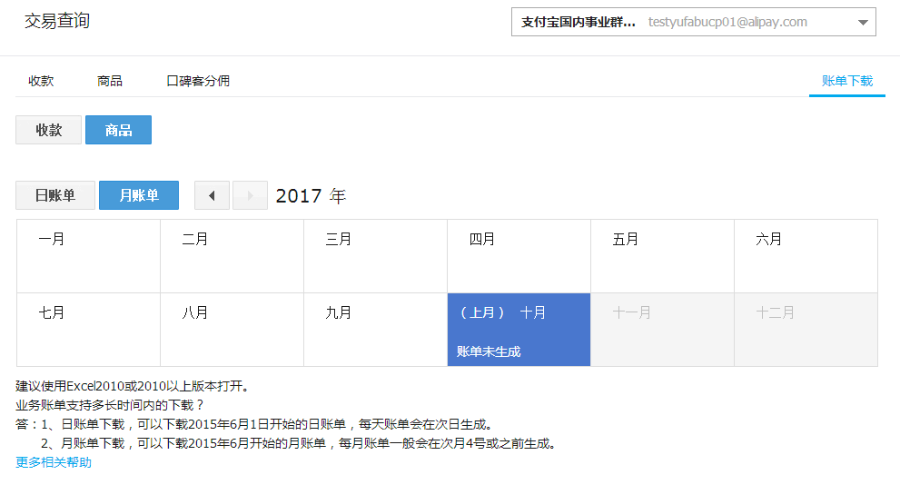
Task: Choose the blue 商品 bill type button
Action: tap(118, 130)
